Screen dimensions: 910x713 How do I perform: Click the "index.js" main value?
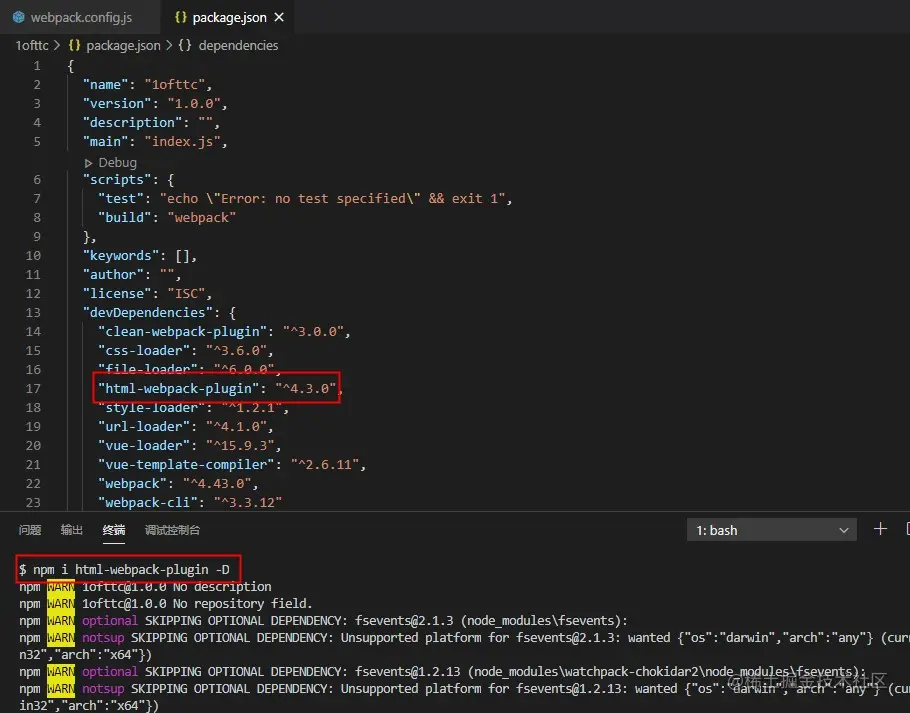182,141
